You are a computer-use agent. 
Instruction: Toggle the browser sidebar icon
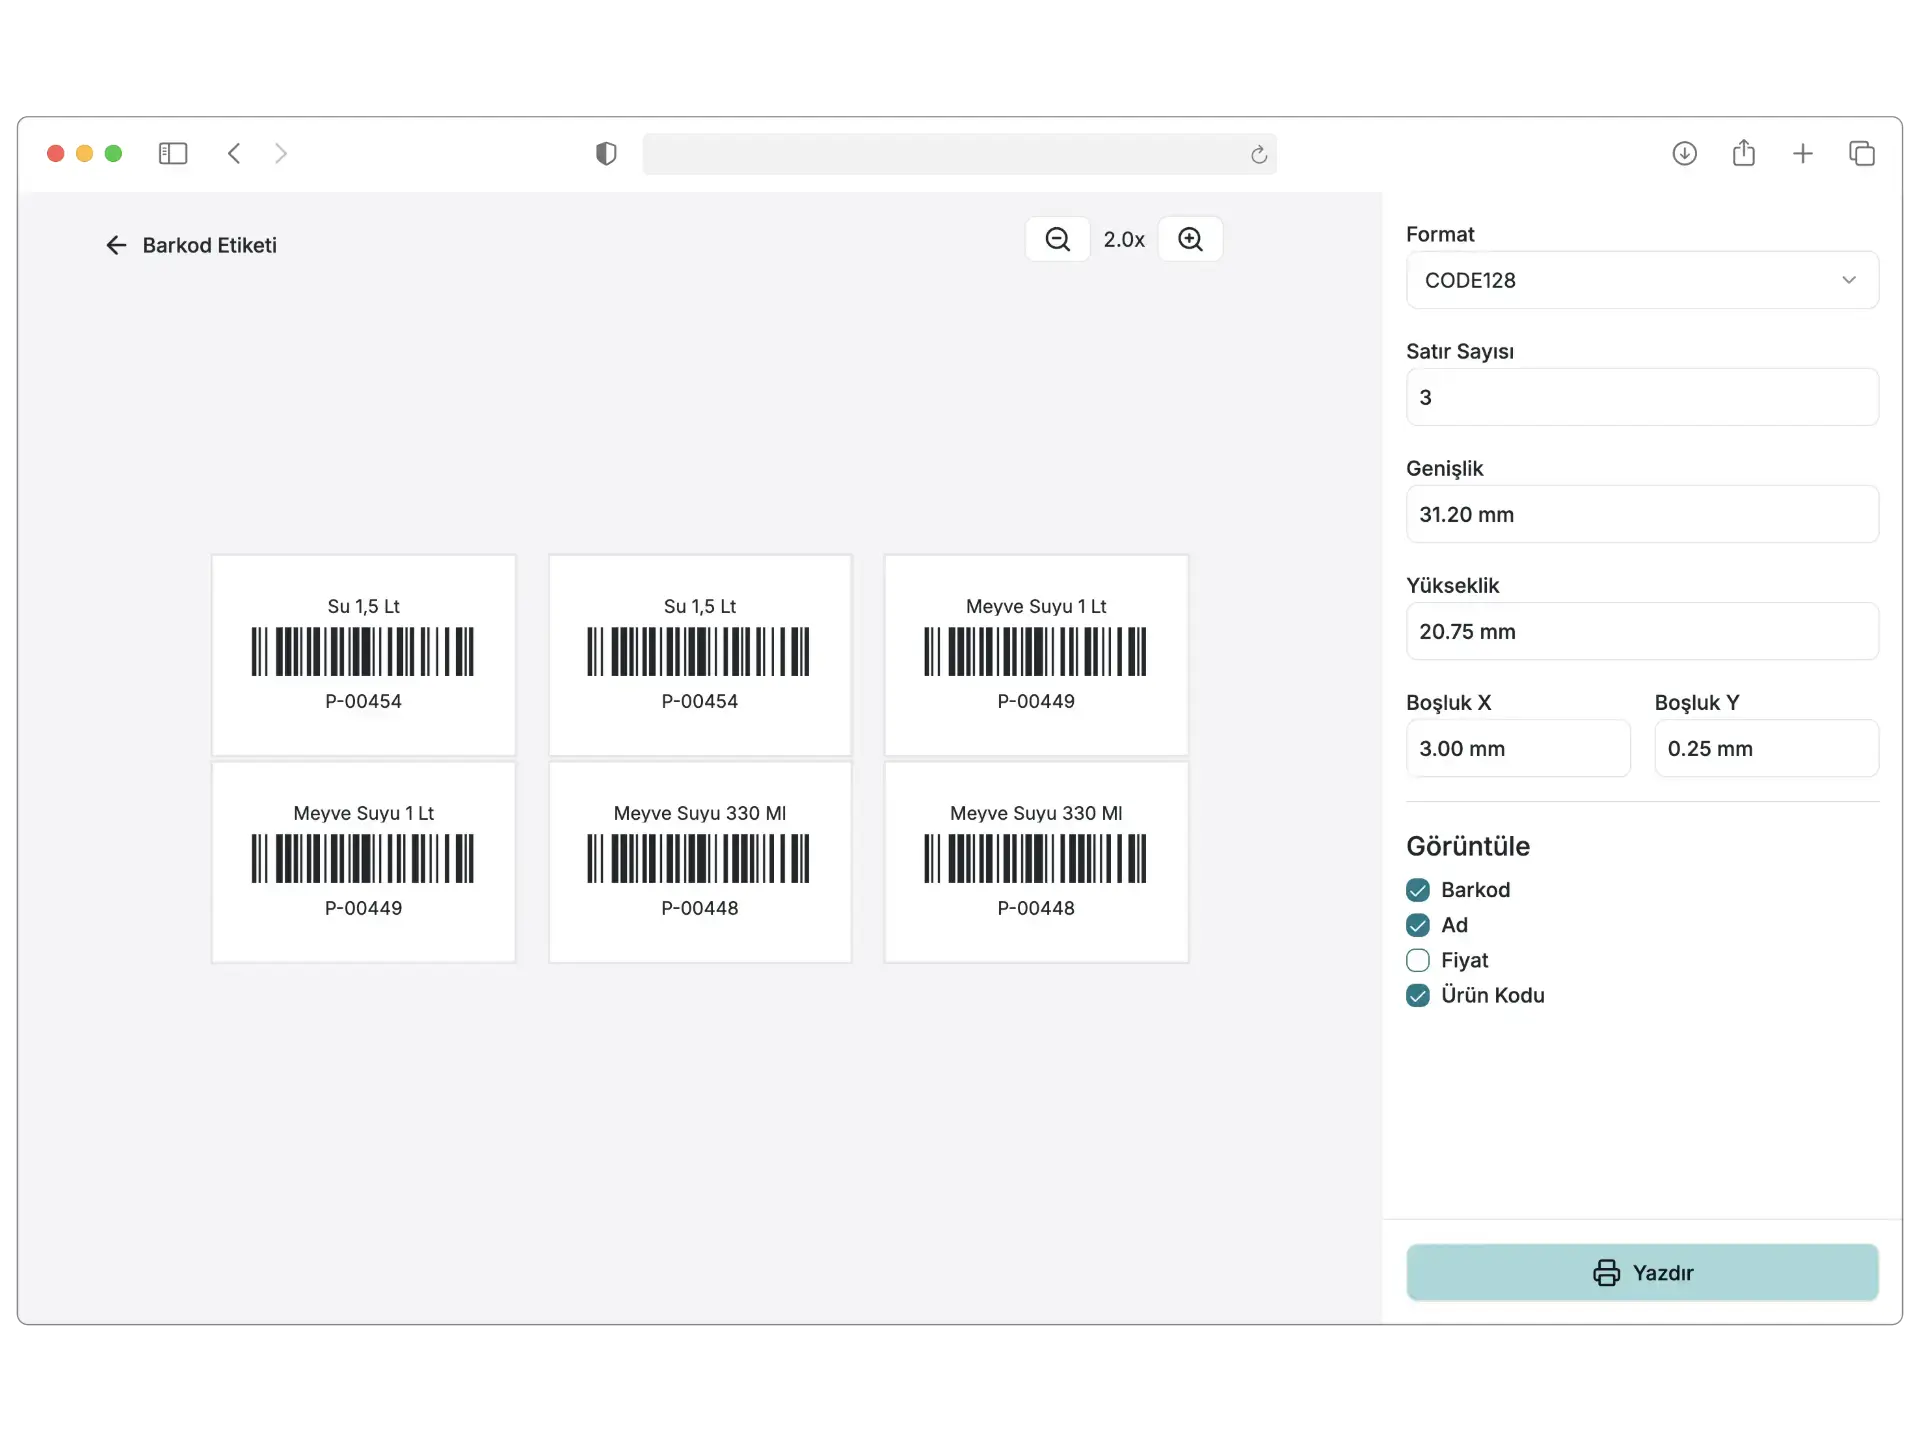point(173,153)
